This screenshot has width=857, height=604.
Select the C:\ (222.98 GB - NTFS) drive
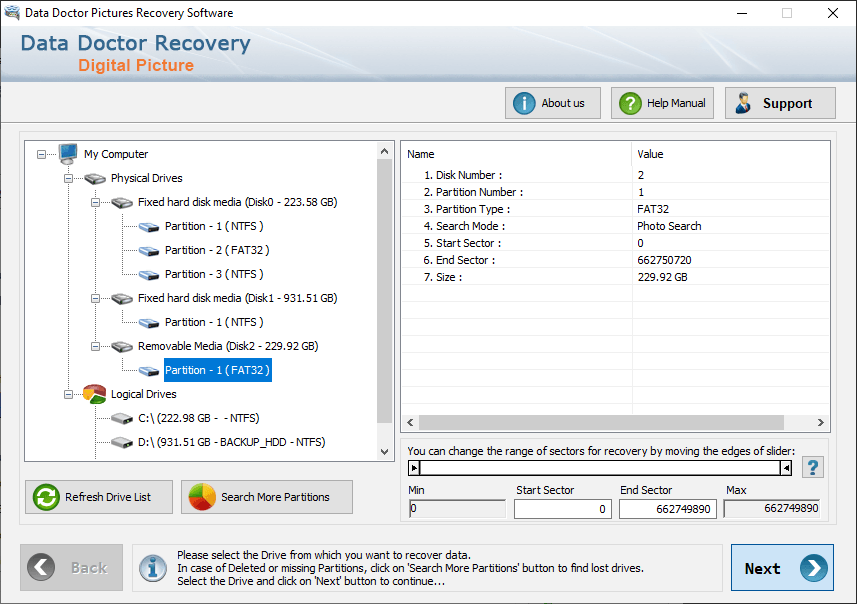pyautogui.click(x=198, y=418)
